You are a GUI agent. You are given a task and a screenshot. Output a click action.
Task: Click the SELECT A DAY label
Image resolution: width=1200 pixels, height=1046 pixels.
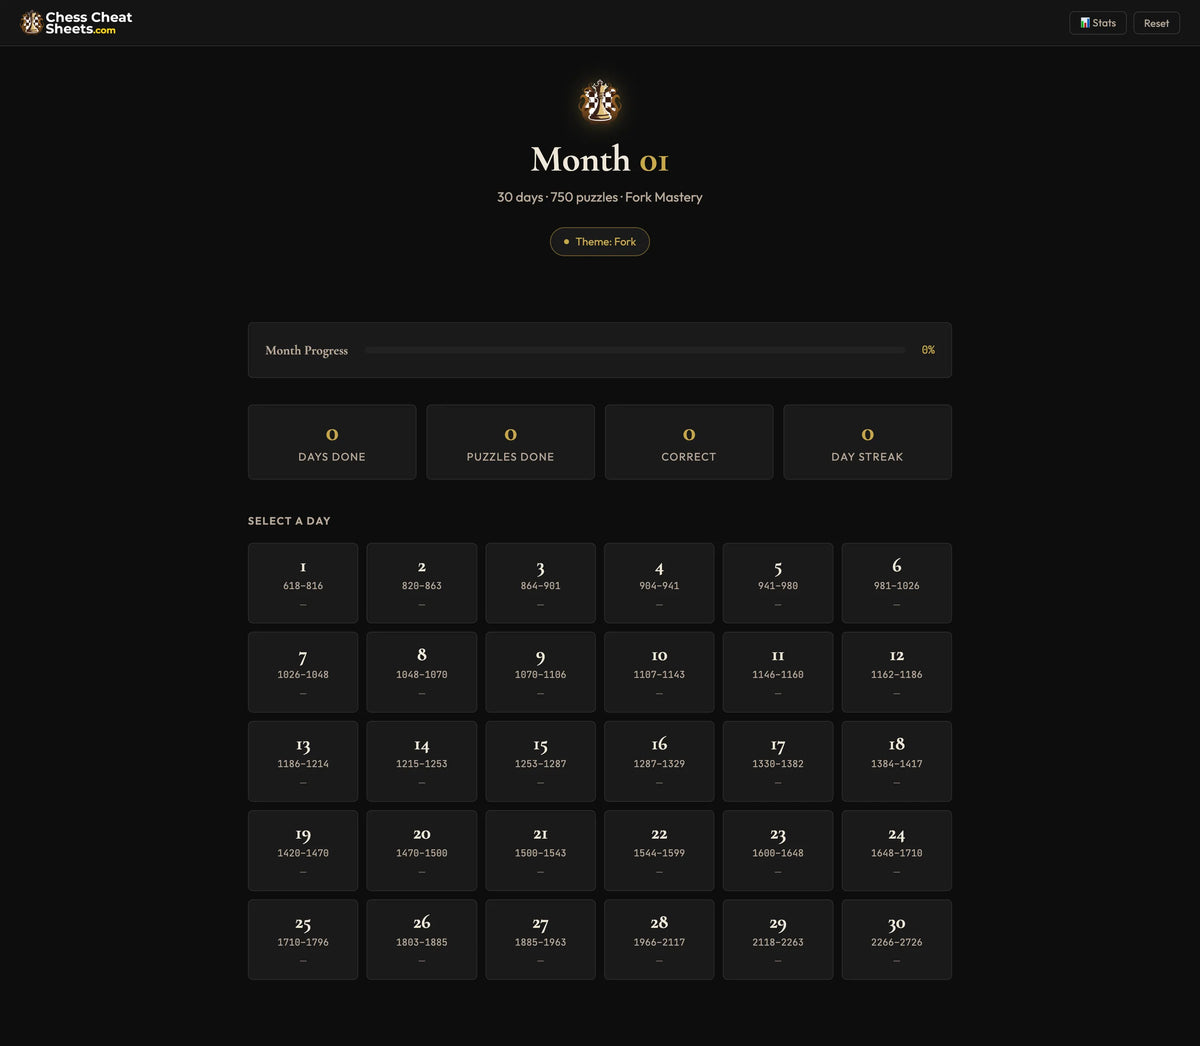click(x=289, y=521)
